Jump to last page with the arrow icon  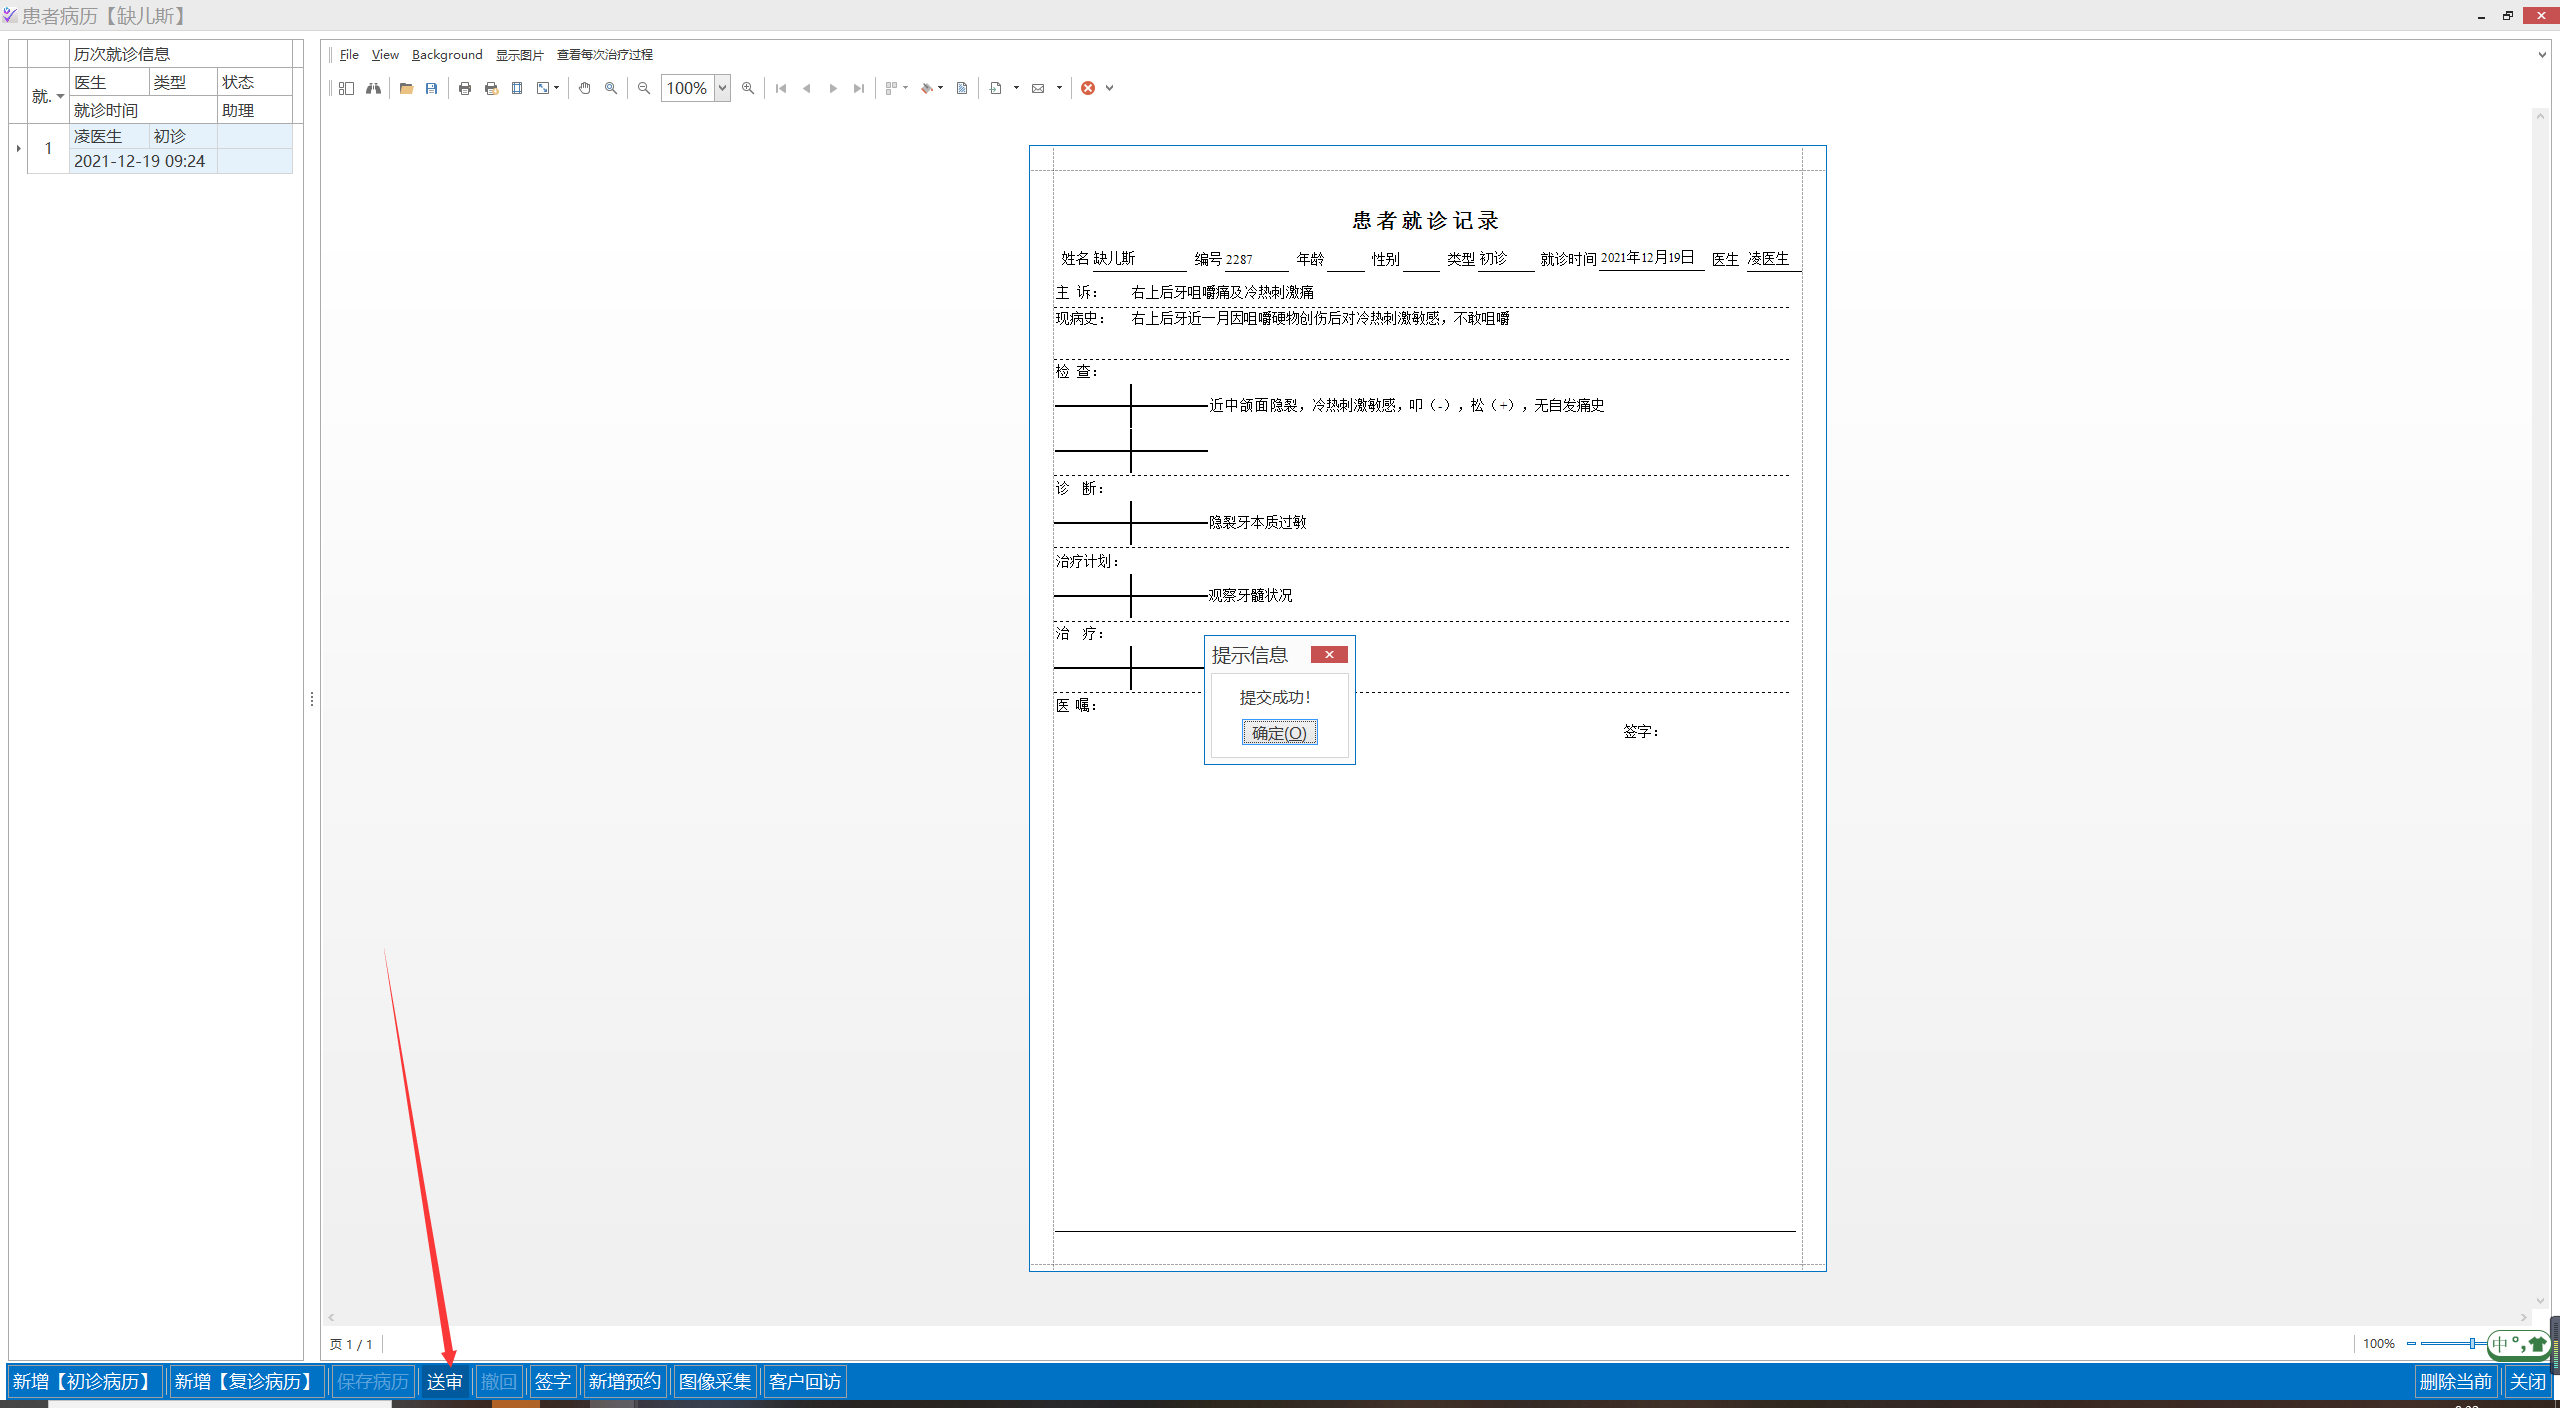[859, 88]
